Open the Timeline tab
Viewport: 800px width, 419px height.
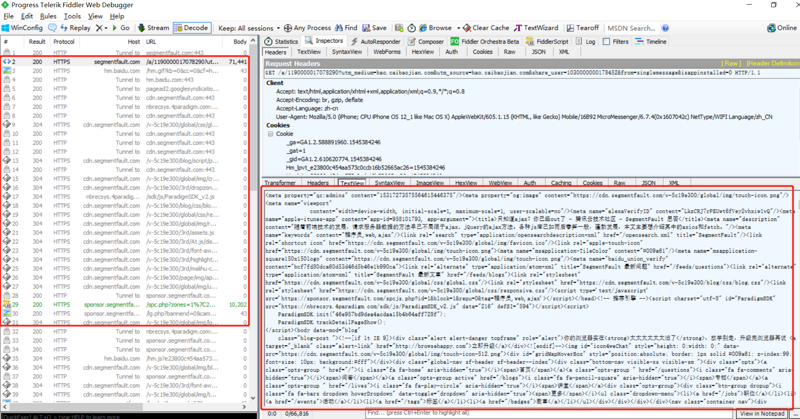(651, 41)
